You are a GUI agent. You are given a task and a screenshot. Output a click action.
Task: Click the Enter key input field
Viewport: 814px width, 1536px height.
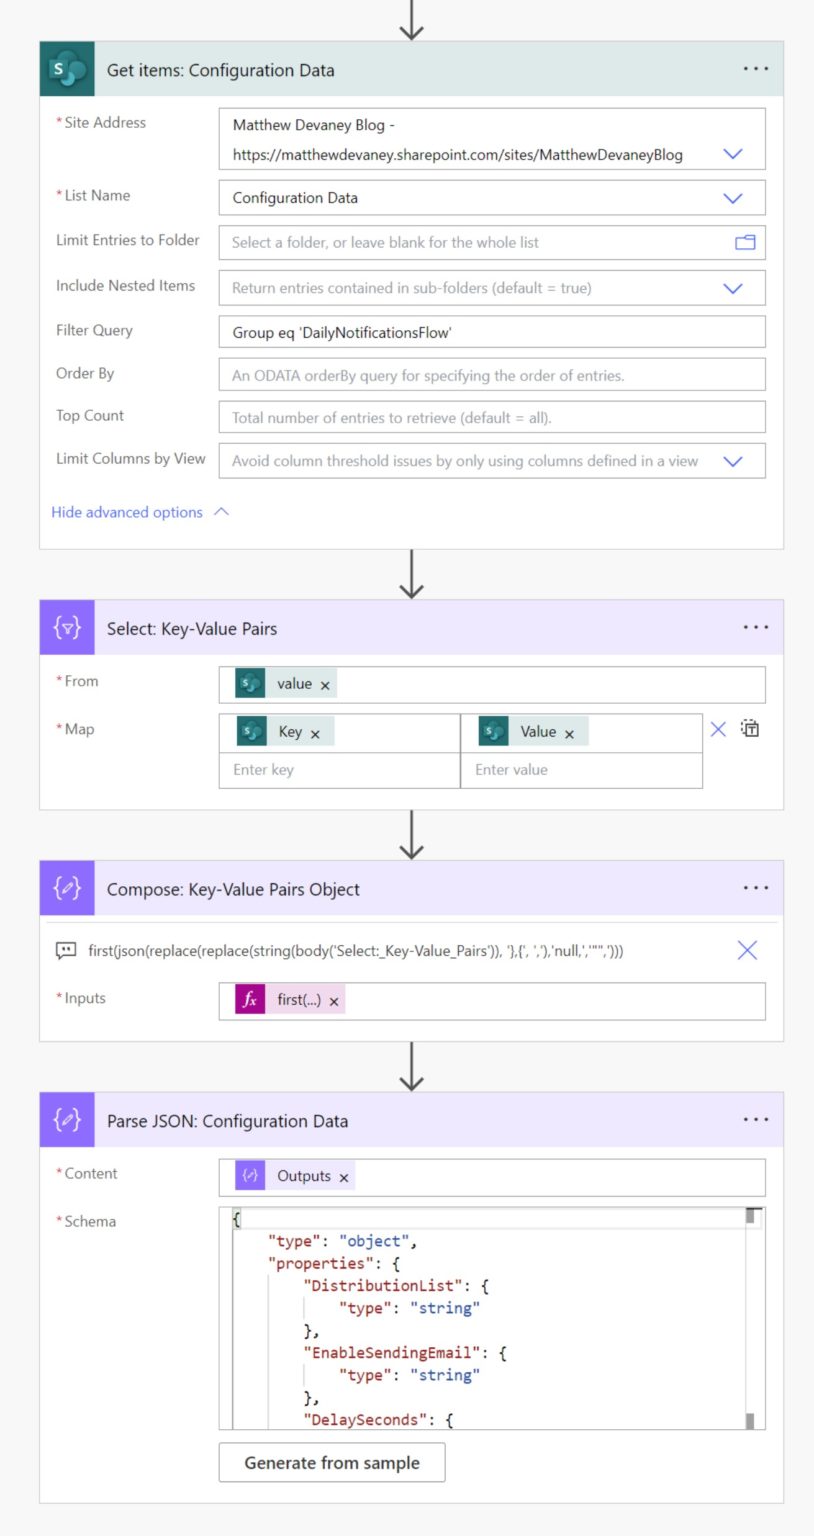point(339,770)
